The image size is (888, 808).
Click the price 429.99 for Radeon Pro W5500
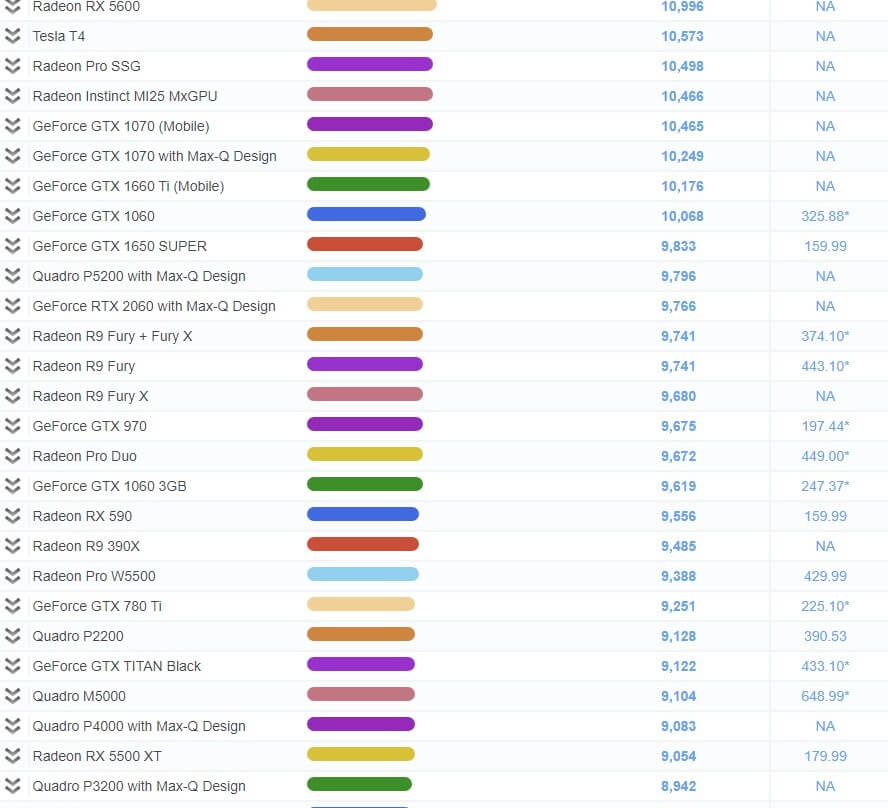pos(825,576)
